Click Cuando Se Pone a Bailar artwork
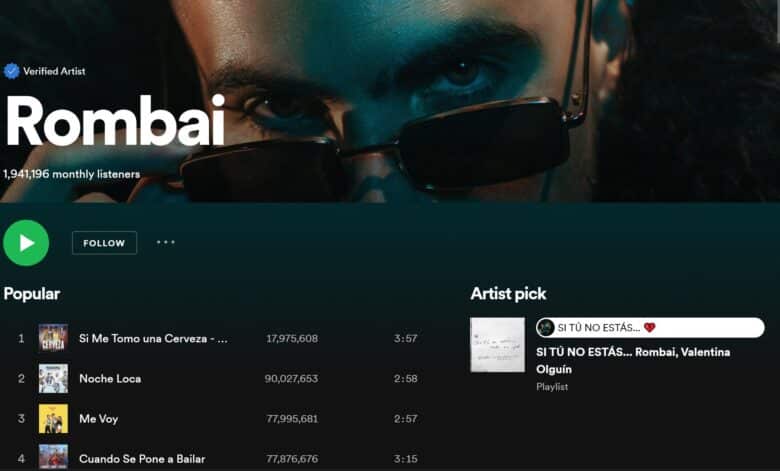780x471 pixels. coord(53,456)
